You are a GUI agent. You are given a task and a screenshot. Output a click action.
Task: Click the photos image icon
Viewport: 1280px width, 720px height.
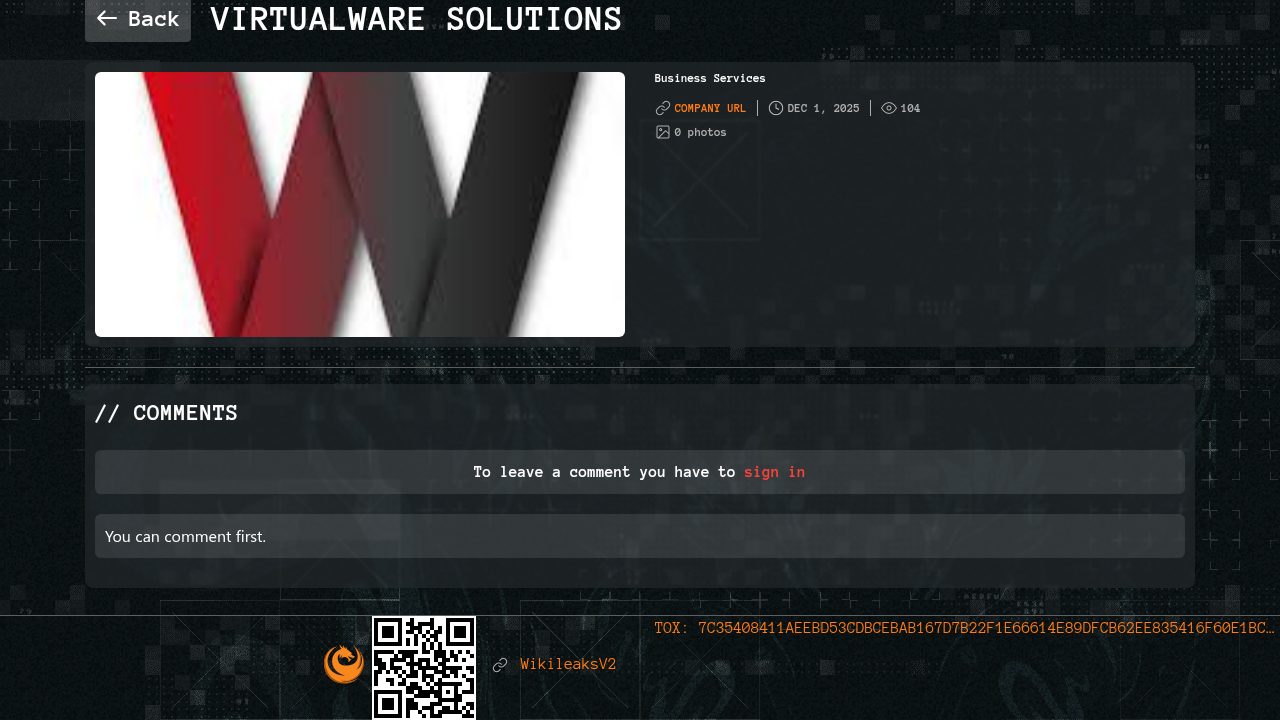point(662,132)
